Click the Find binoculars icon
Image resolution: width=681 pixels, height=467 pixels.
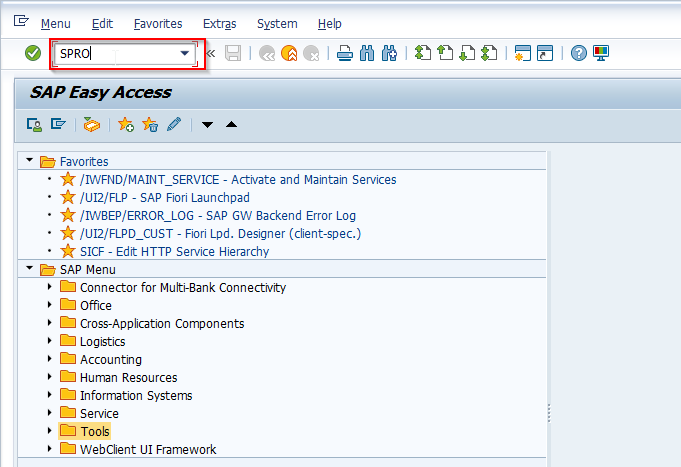[x=367, y=53]
